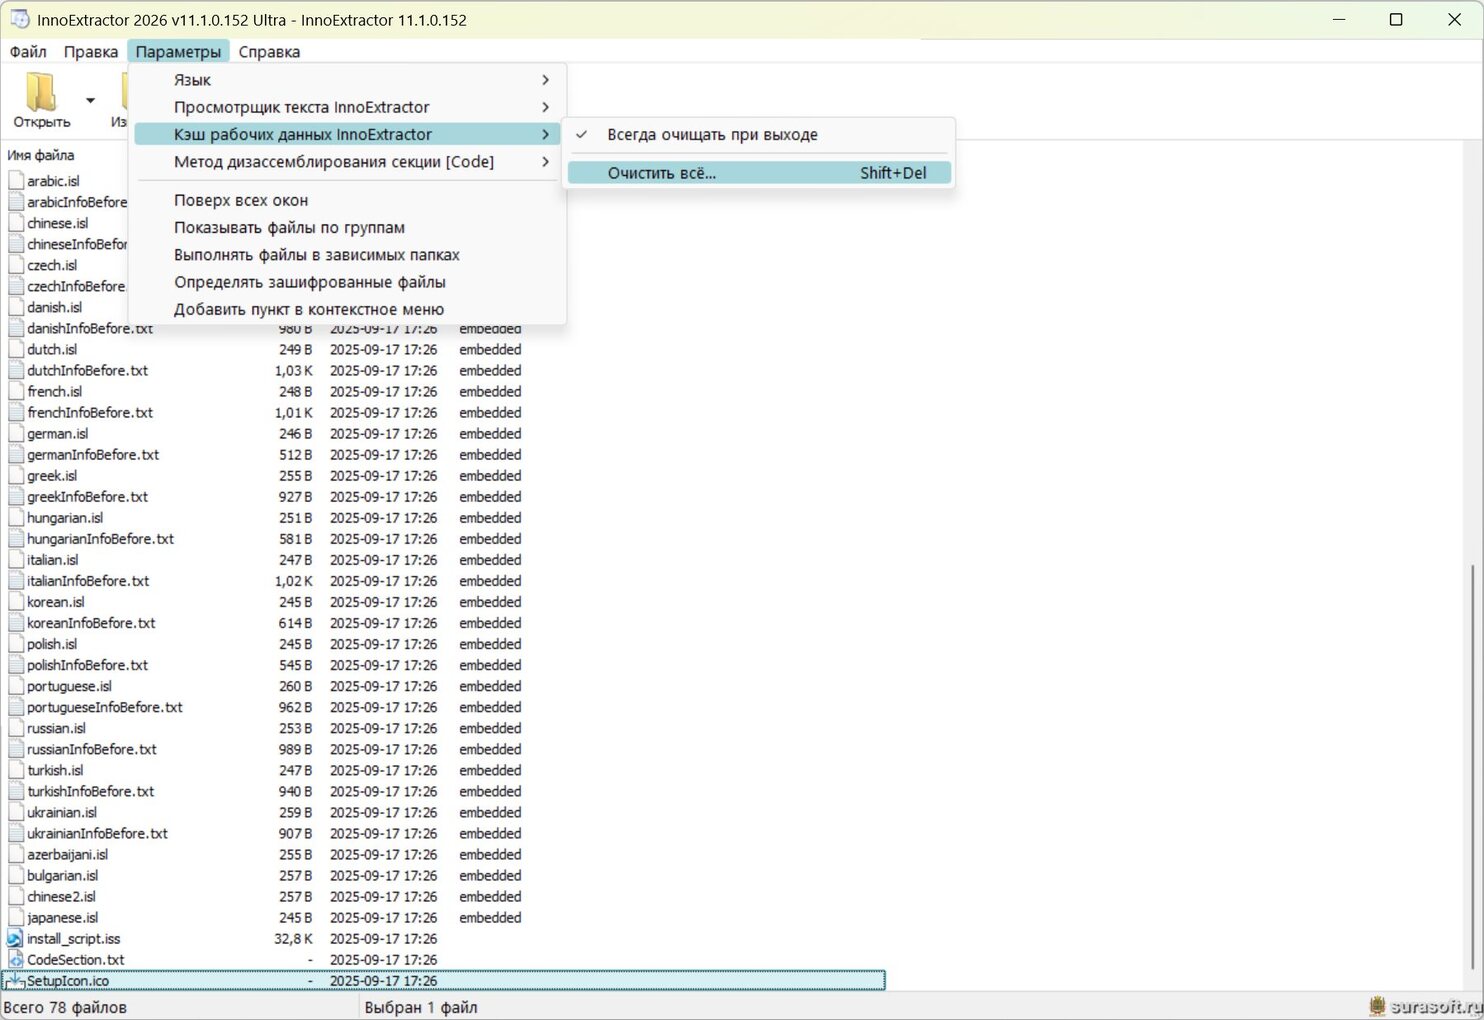Click the japanese.isl file icon
The width and height of the screenshot is (1484, 1020).
coord(15,918)
